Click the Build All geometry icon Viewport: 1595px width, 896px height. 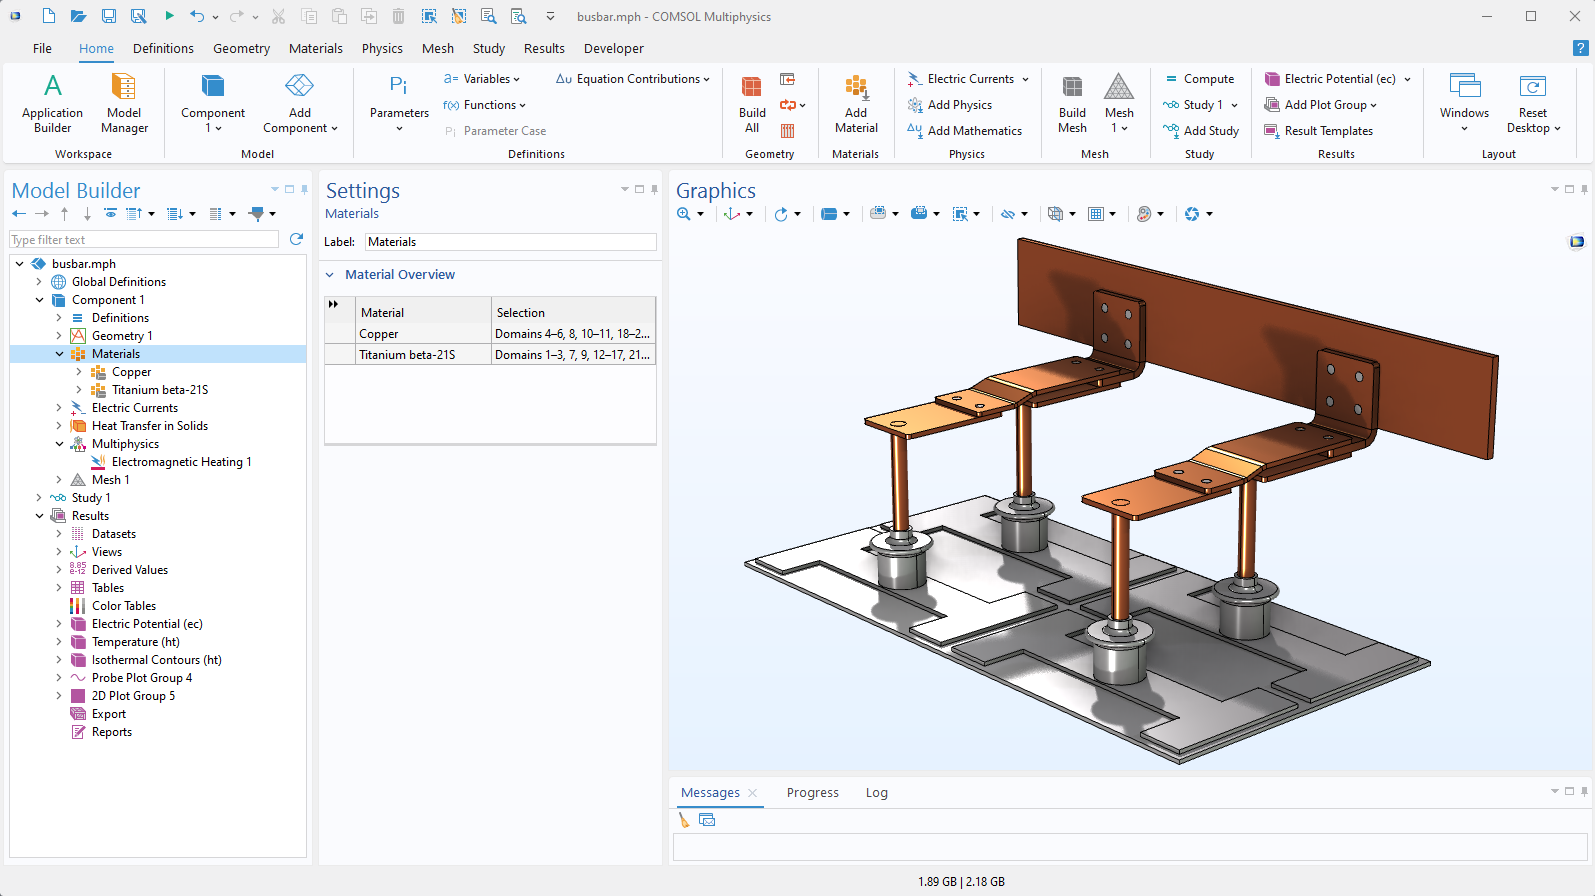click(751, 103)
